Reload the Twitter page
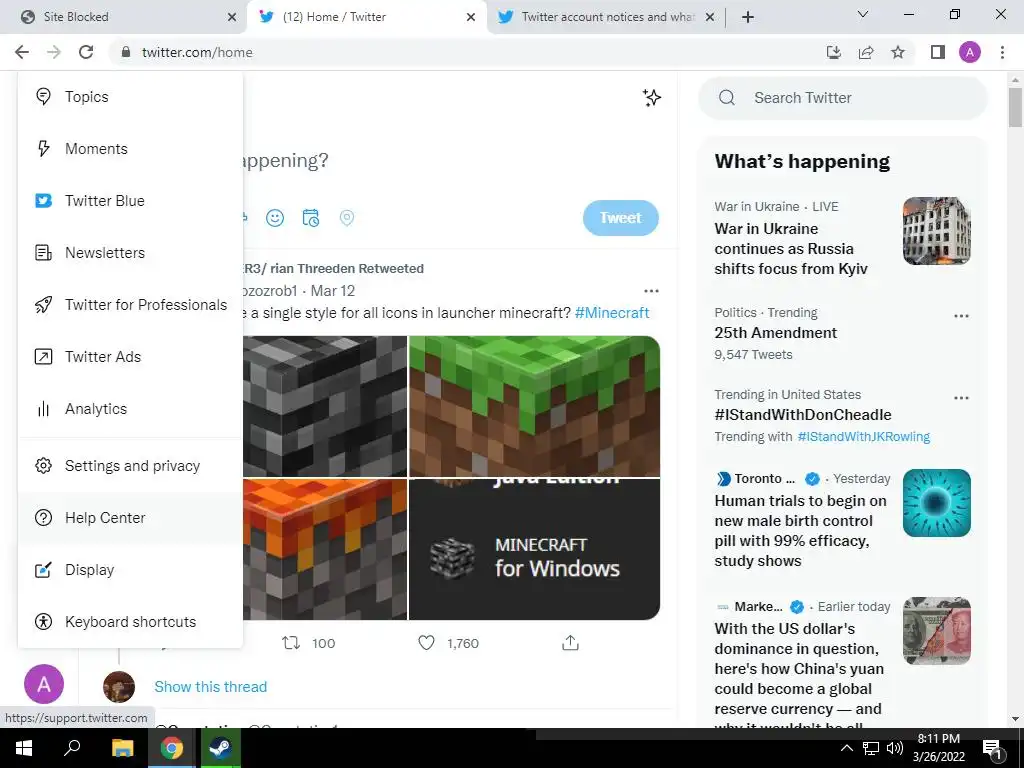This screenshot has height=768, width=1024. pyautogui.click(x=86, y=52)
